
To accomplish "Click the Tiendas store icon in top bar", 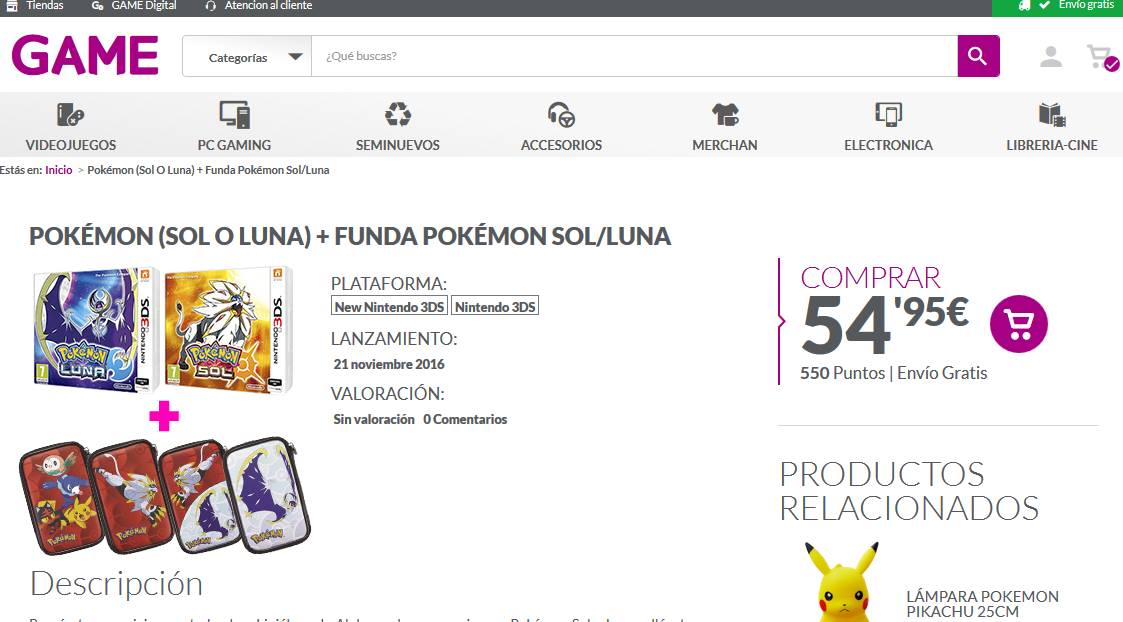I will click(x=11, y=6).
